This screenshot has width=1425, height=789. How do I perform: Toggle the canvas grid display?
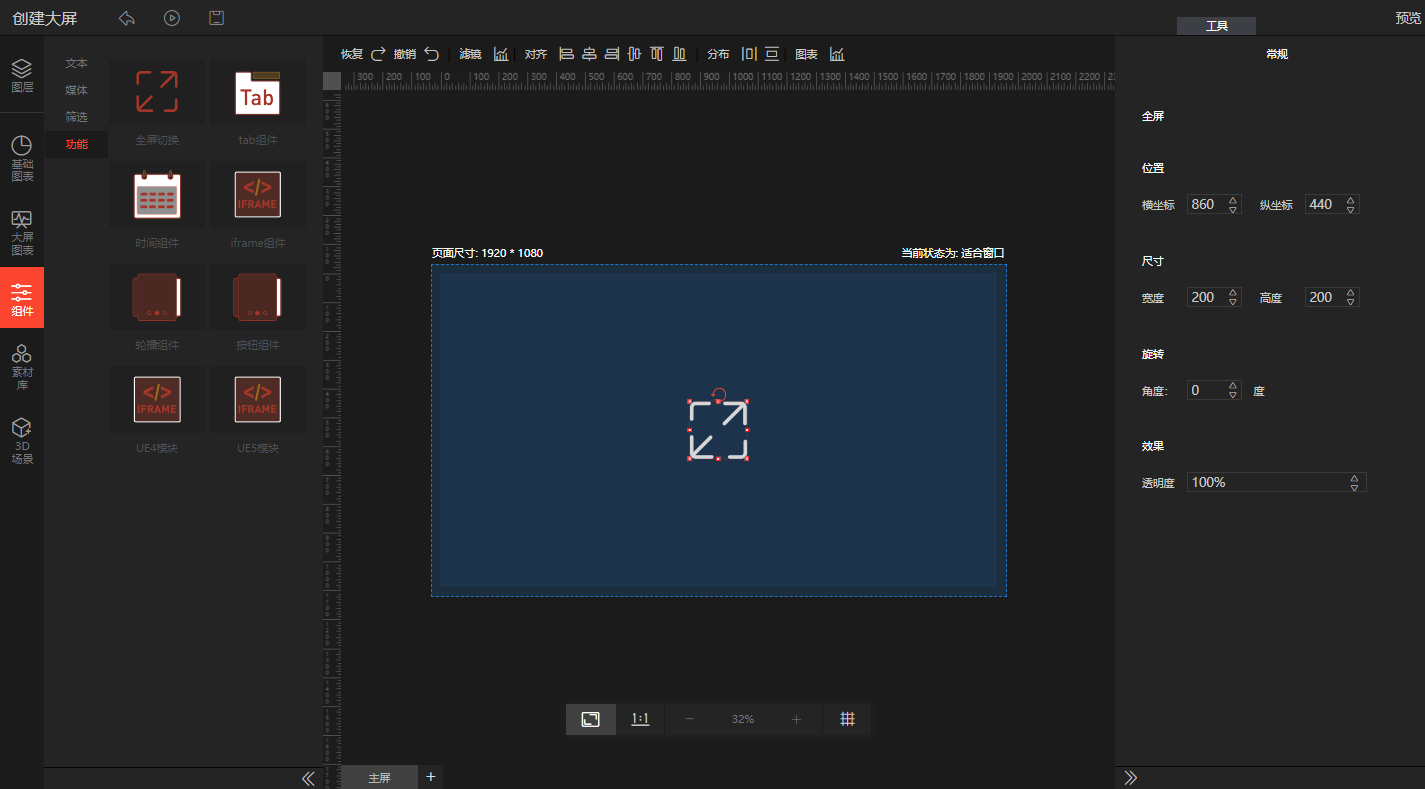point(847,719)
